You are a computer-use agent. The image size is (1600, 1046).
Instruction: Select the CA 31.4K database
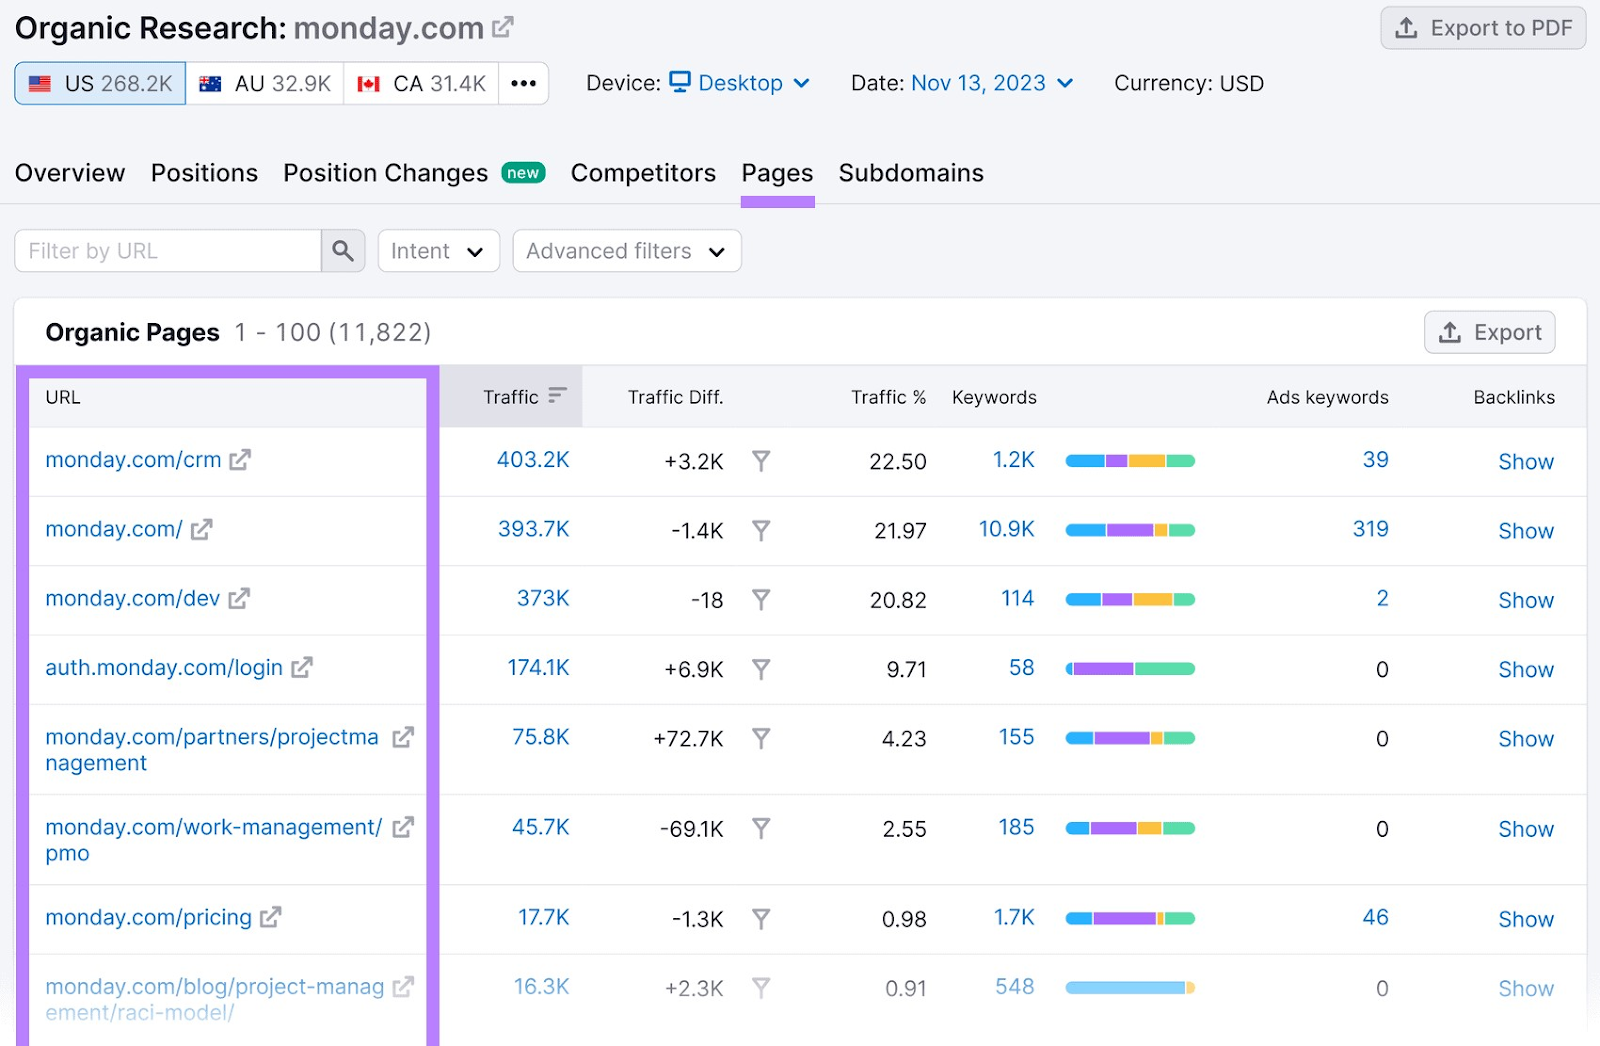click(x=422, y=83)
